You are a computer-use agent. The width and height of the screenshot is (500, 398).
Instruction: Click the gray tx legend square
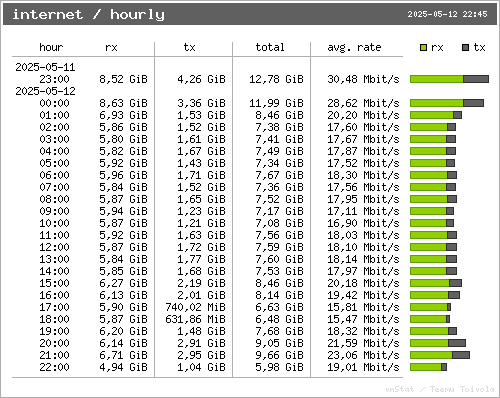pos(466,48)
